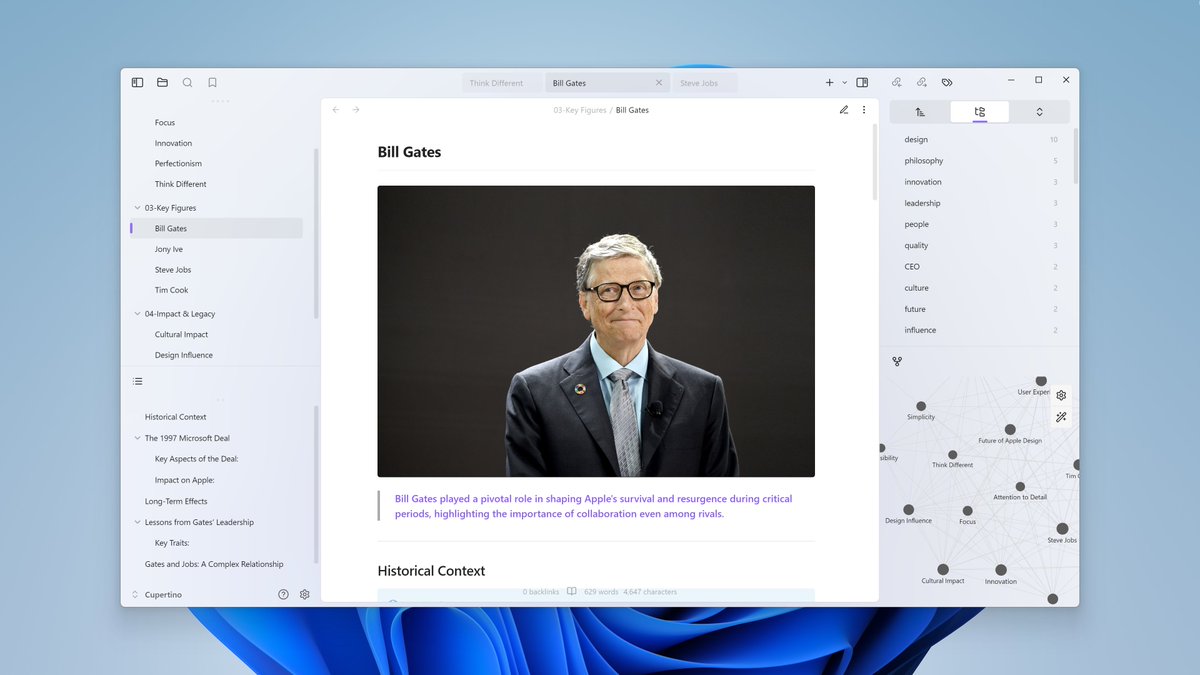
Task: Open the backlinks pane icon
Action: click(897, 83)
